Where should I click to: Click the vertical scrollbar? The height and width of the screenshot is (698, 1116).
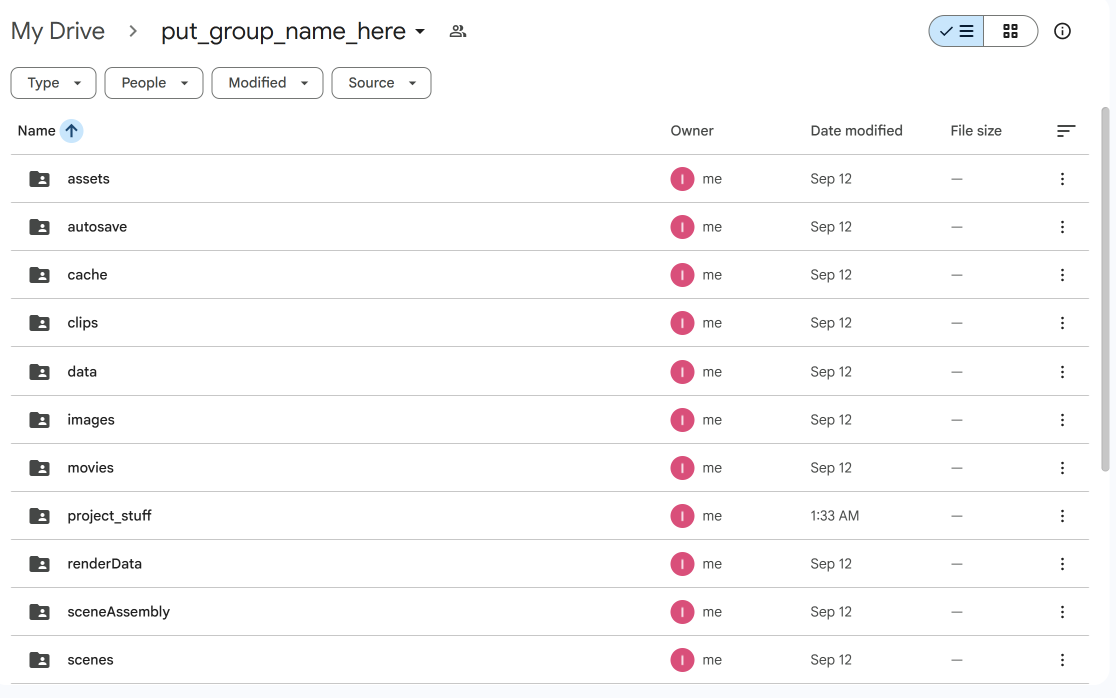pyautogui.click(x=1105, y=289)
